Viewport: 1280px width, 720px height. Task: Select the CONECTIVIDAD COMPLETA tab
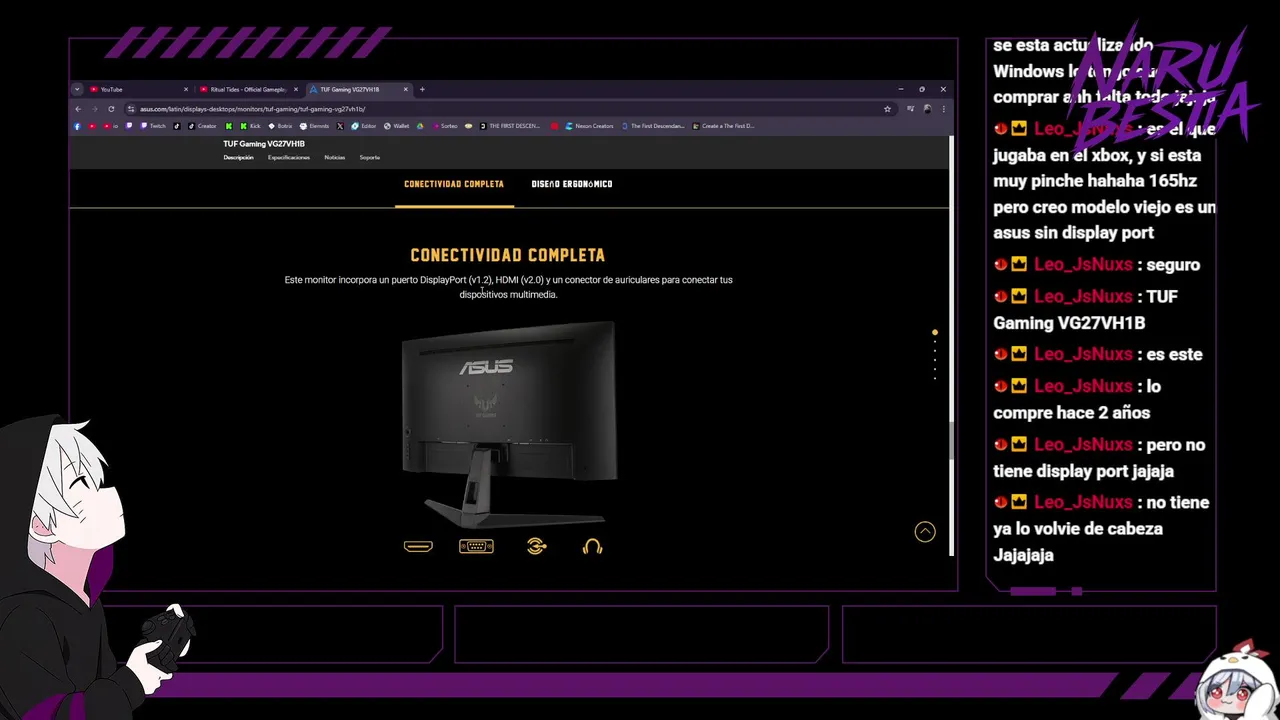[x=454, y=184]
